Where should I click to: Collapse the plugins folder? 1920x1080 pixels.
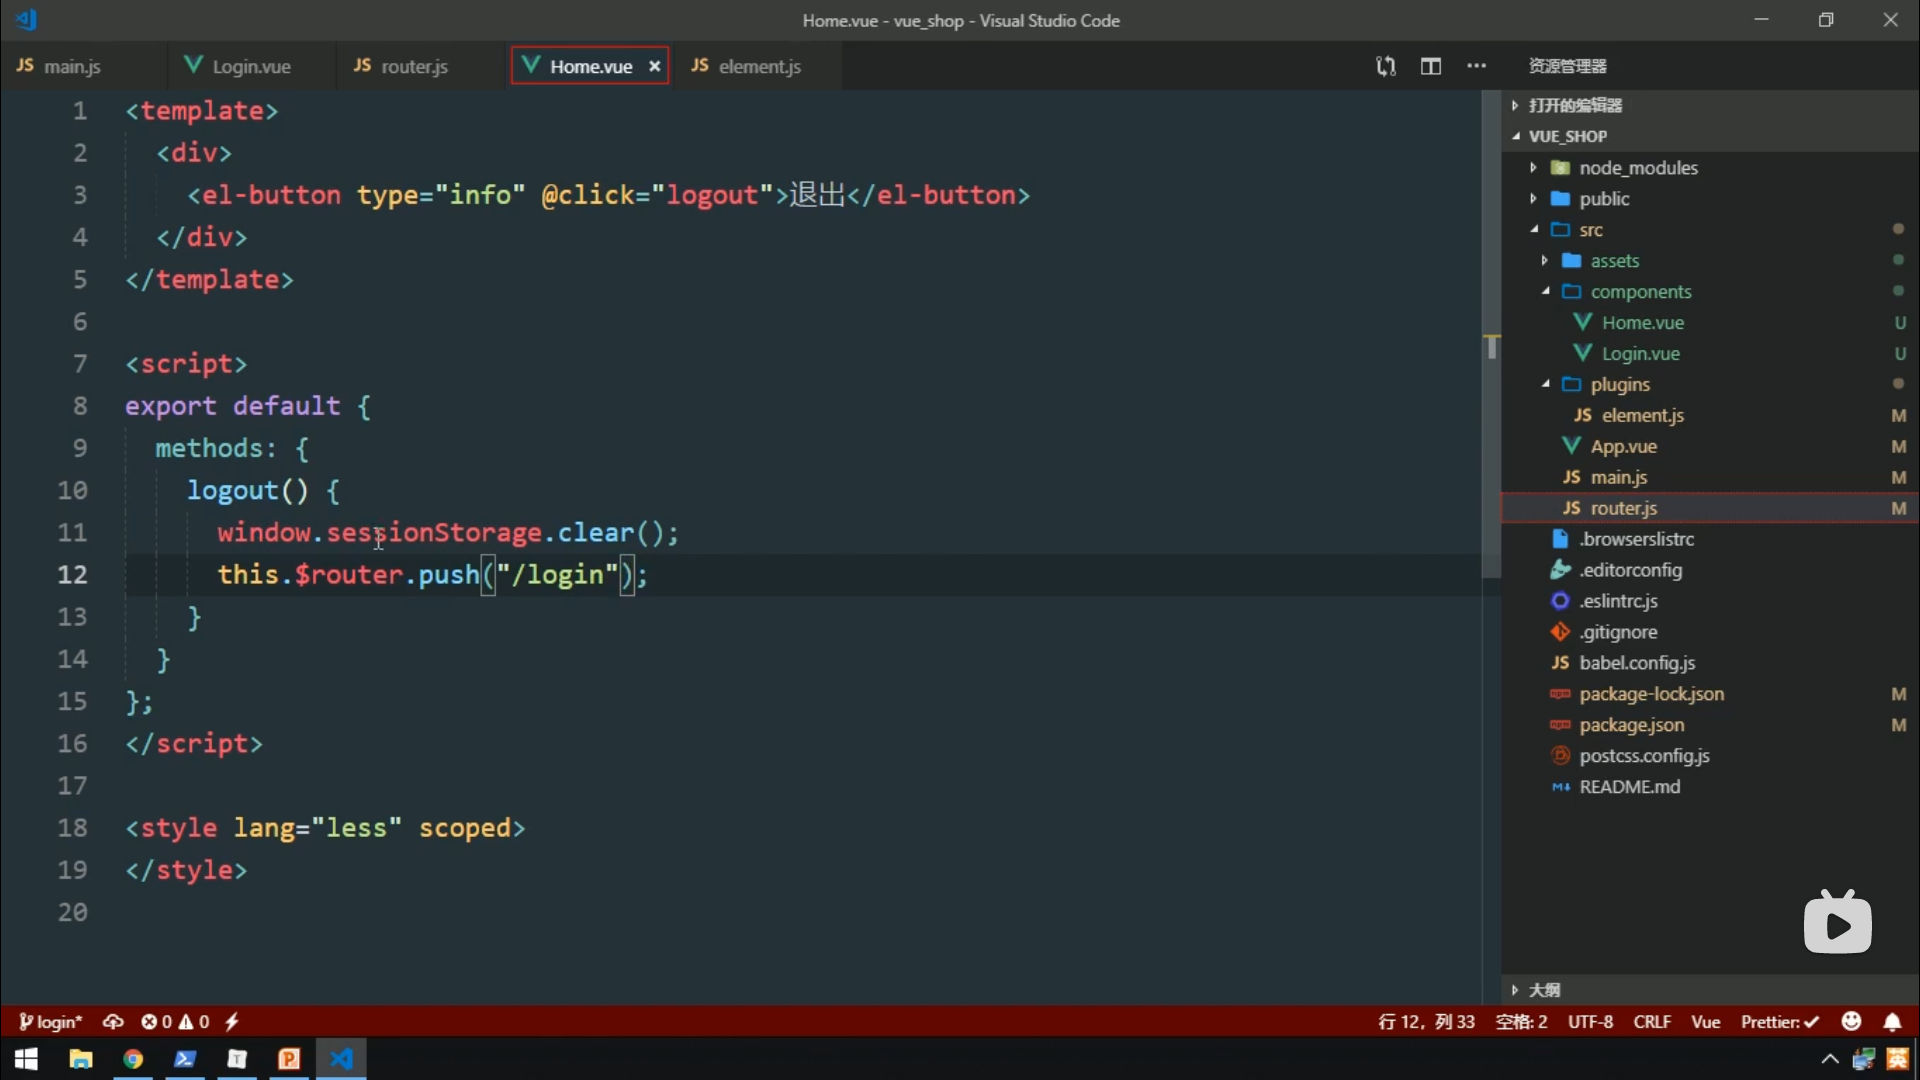[x=1710, y=384]
